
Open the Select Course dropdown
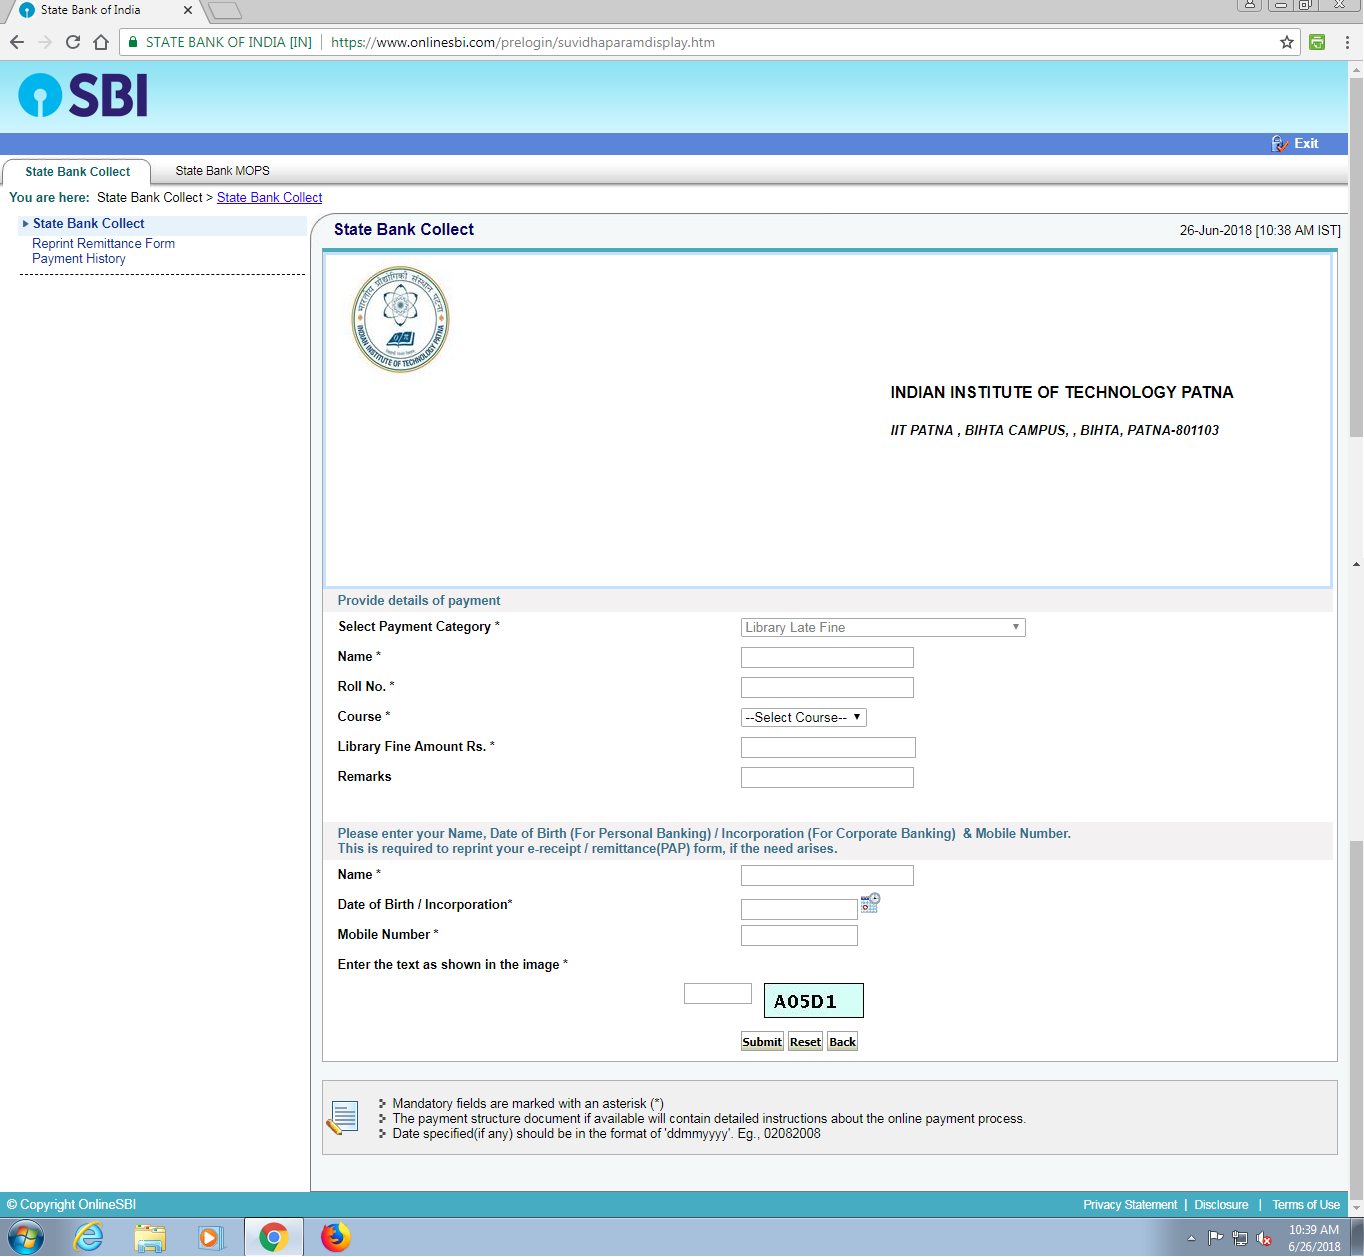[x=803, y=718]
